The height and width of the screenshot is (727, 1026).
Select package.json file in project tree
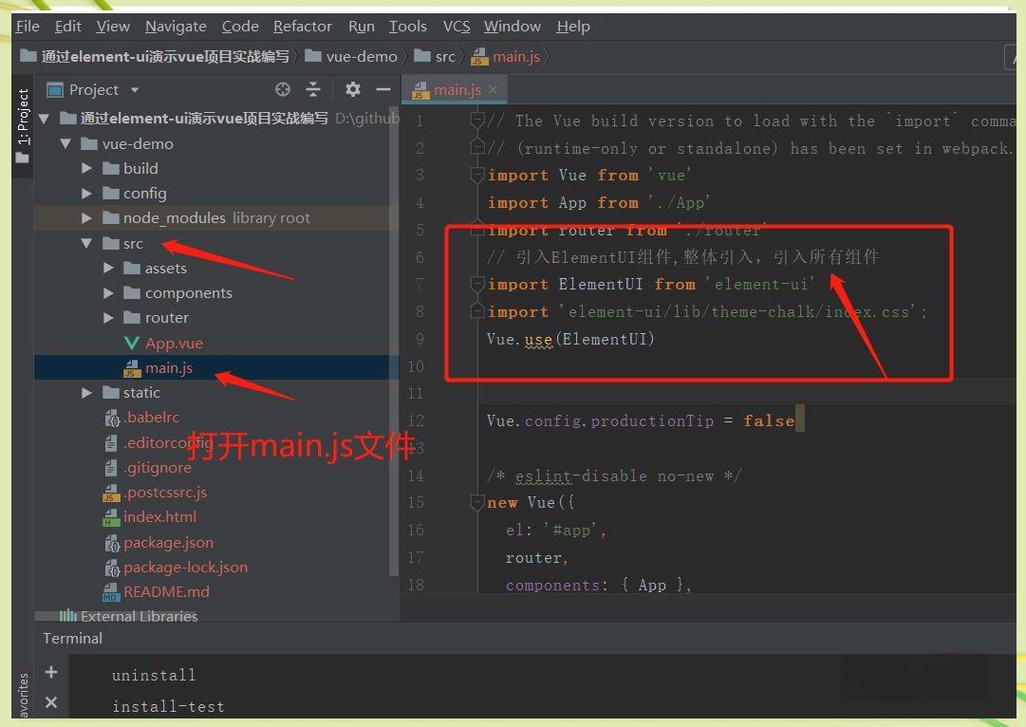(168, 542)
